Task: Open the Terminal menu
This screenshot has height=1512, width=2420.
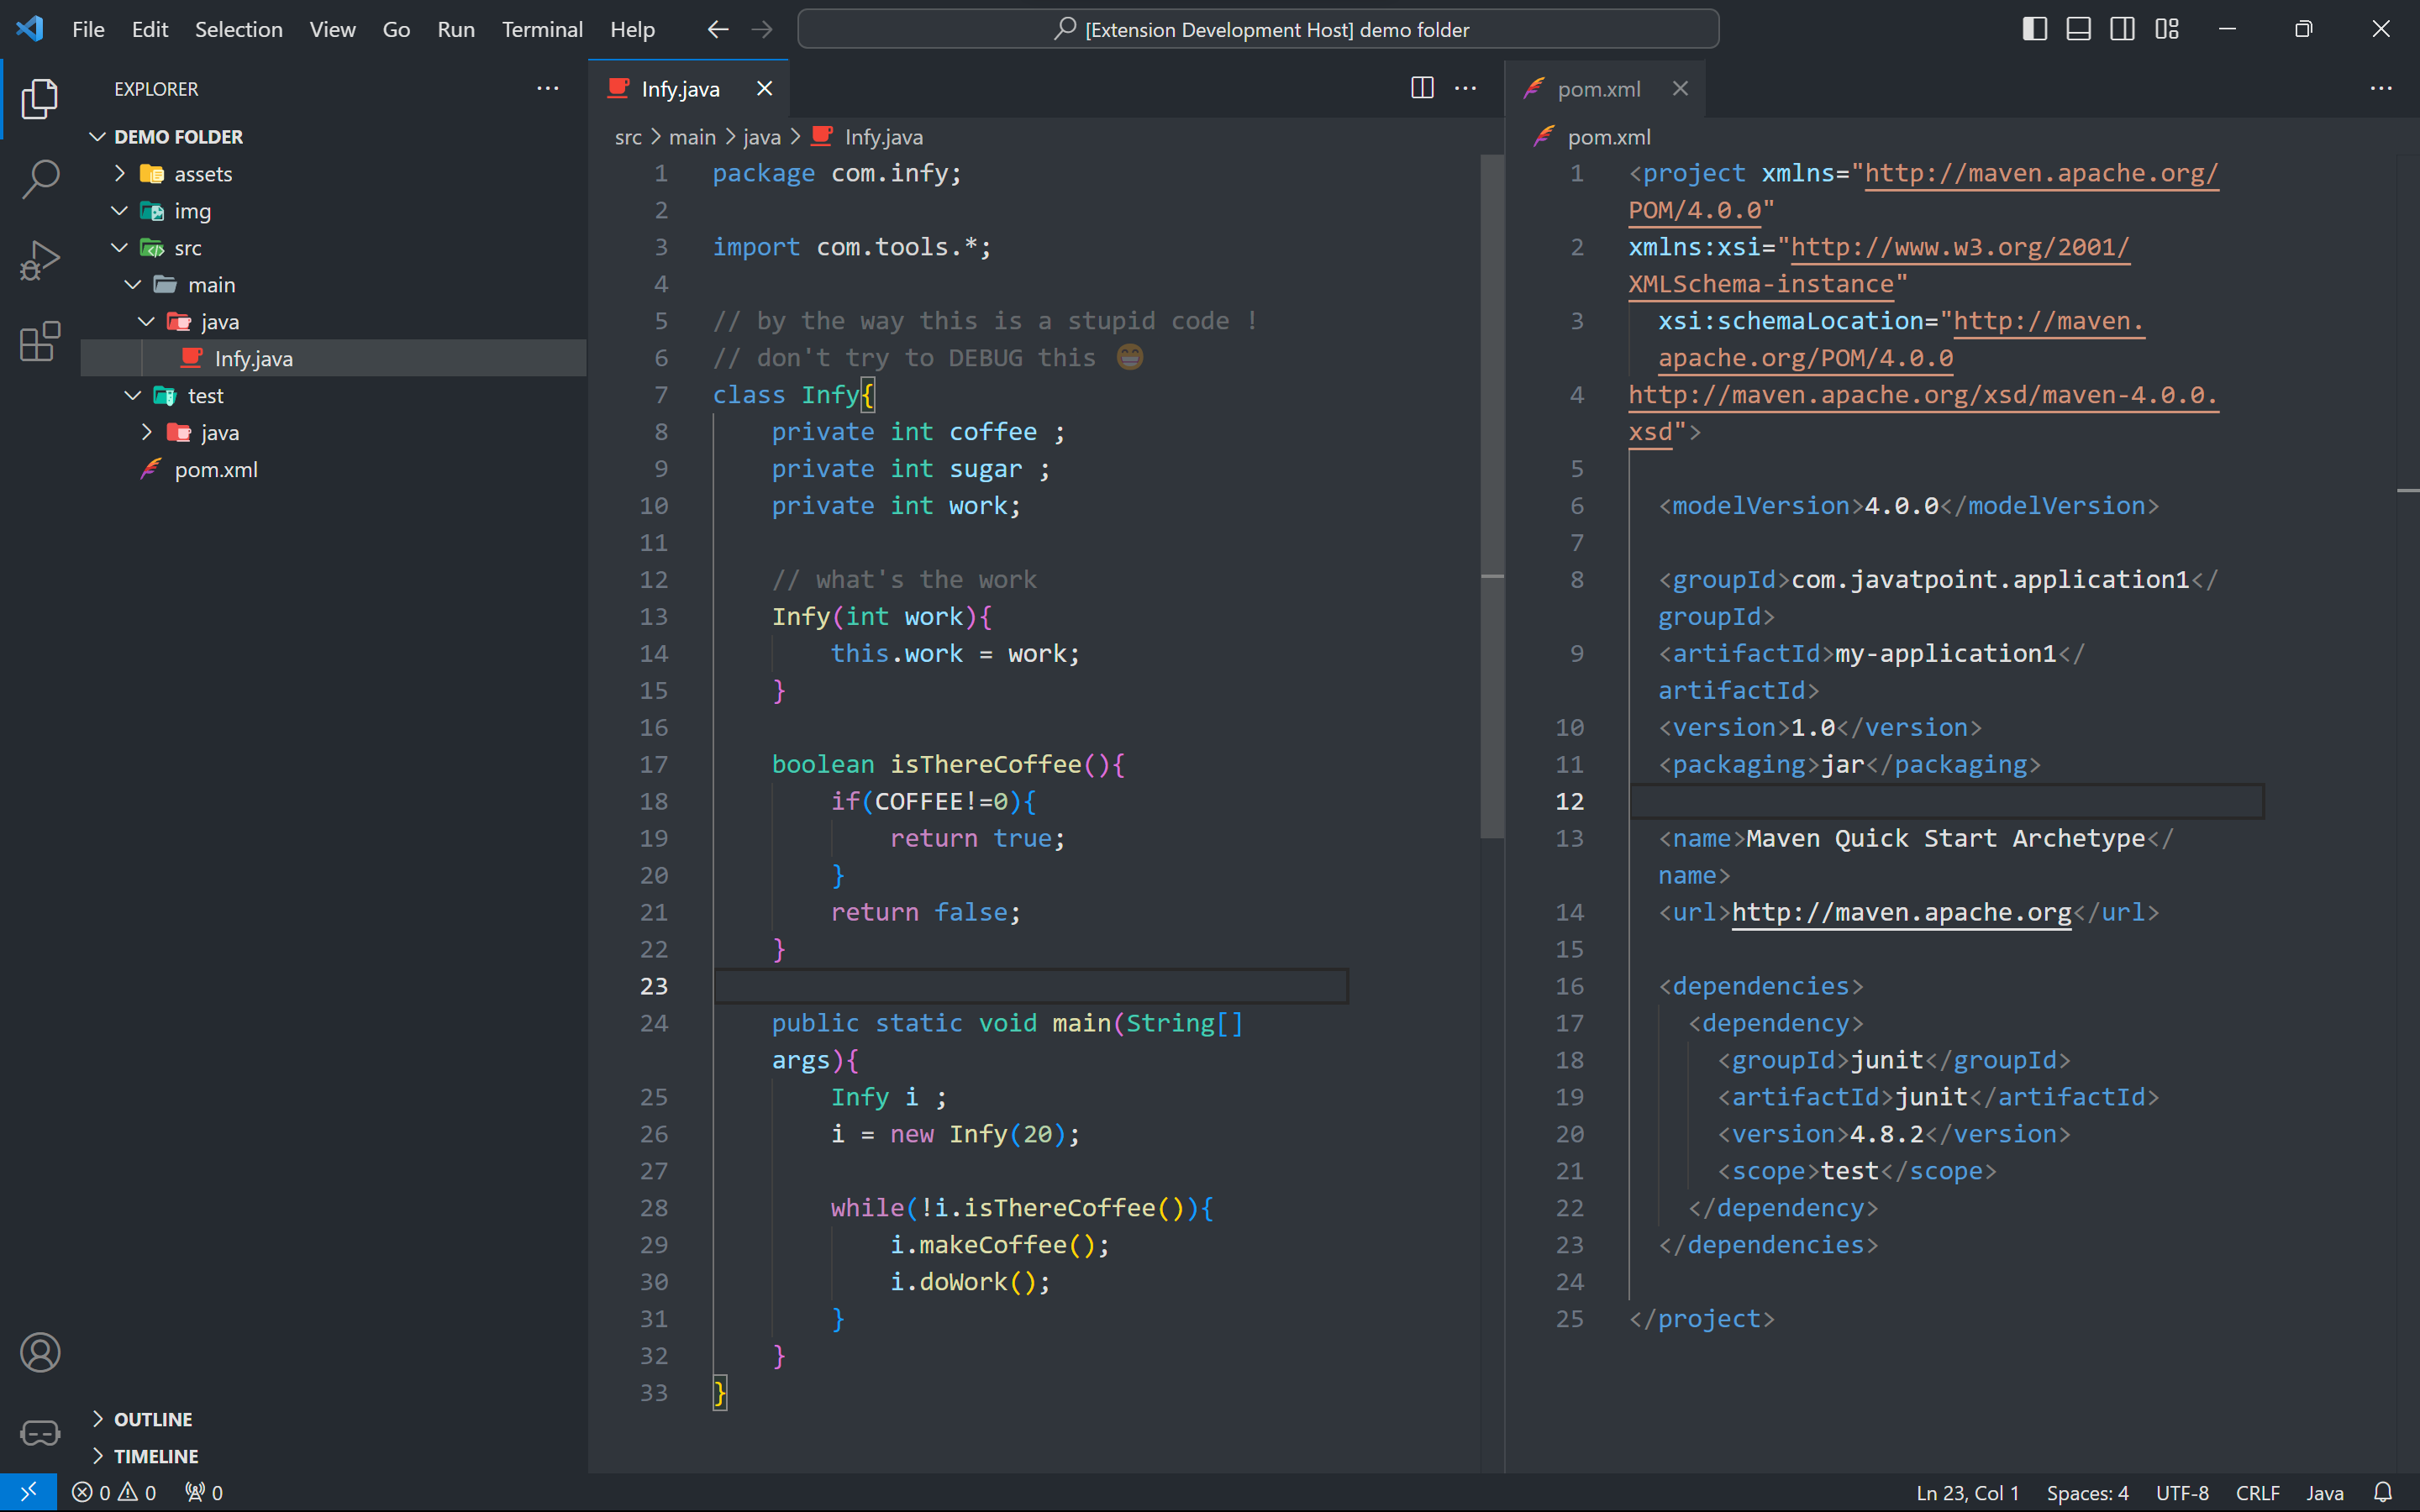Action: pyautogui.click(x=542, y=29)
